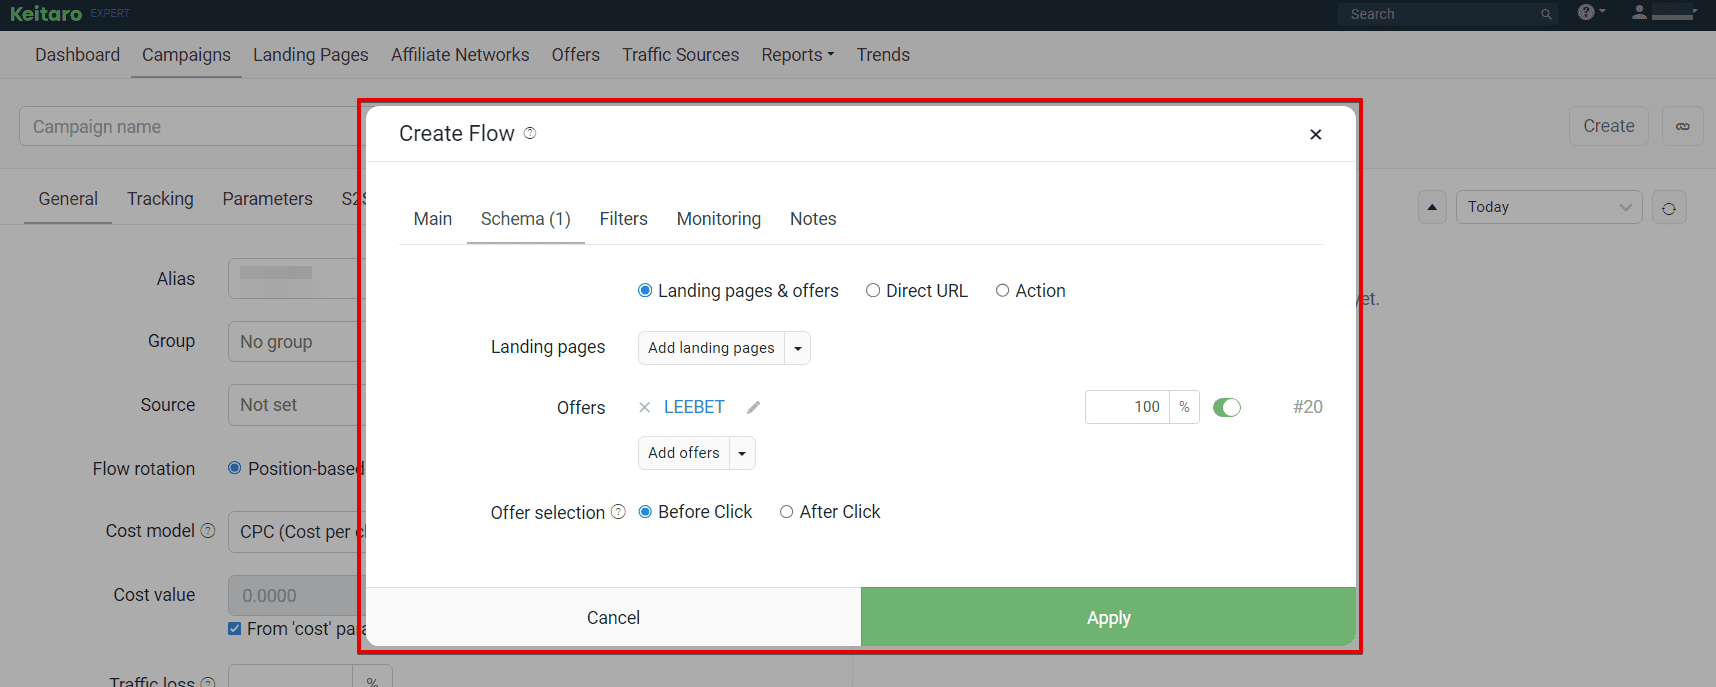Click the Keitaro logo
This screenshot has width=1716, height=687.
click(46, 14)
